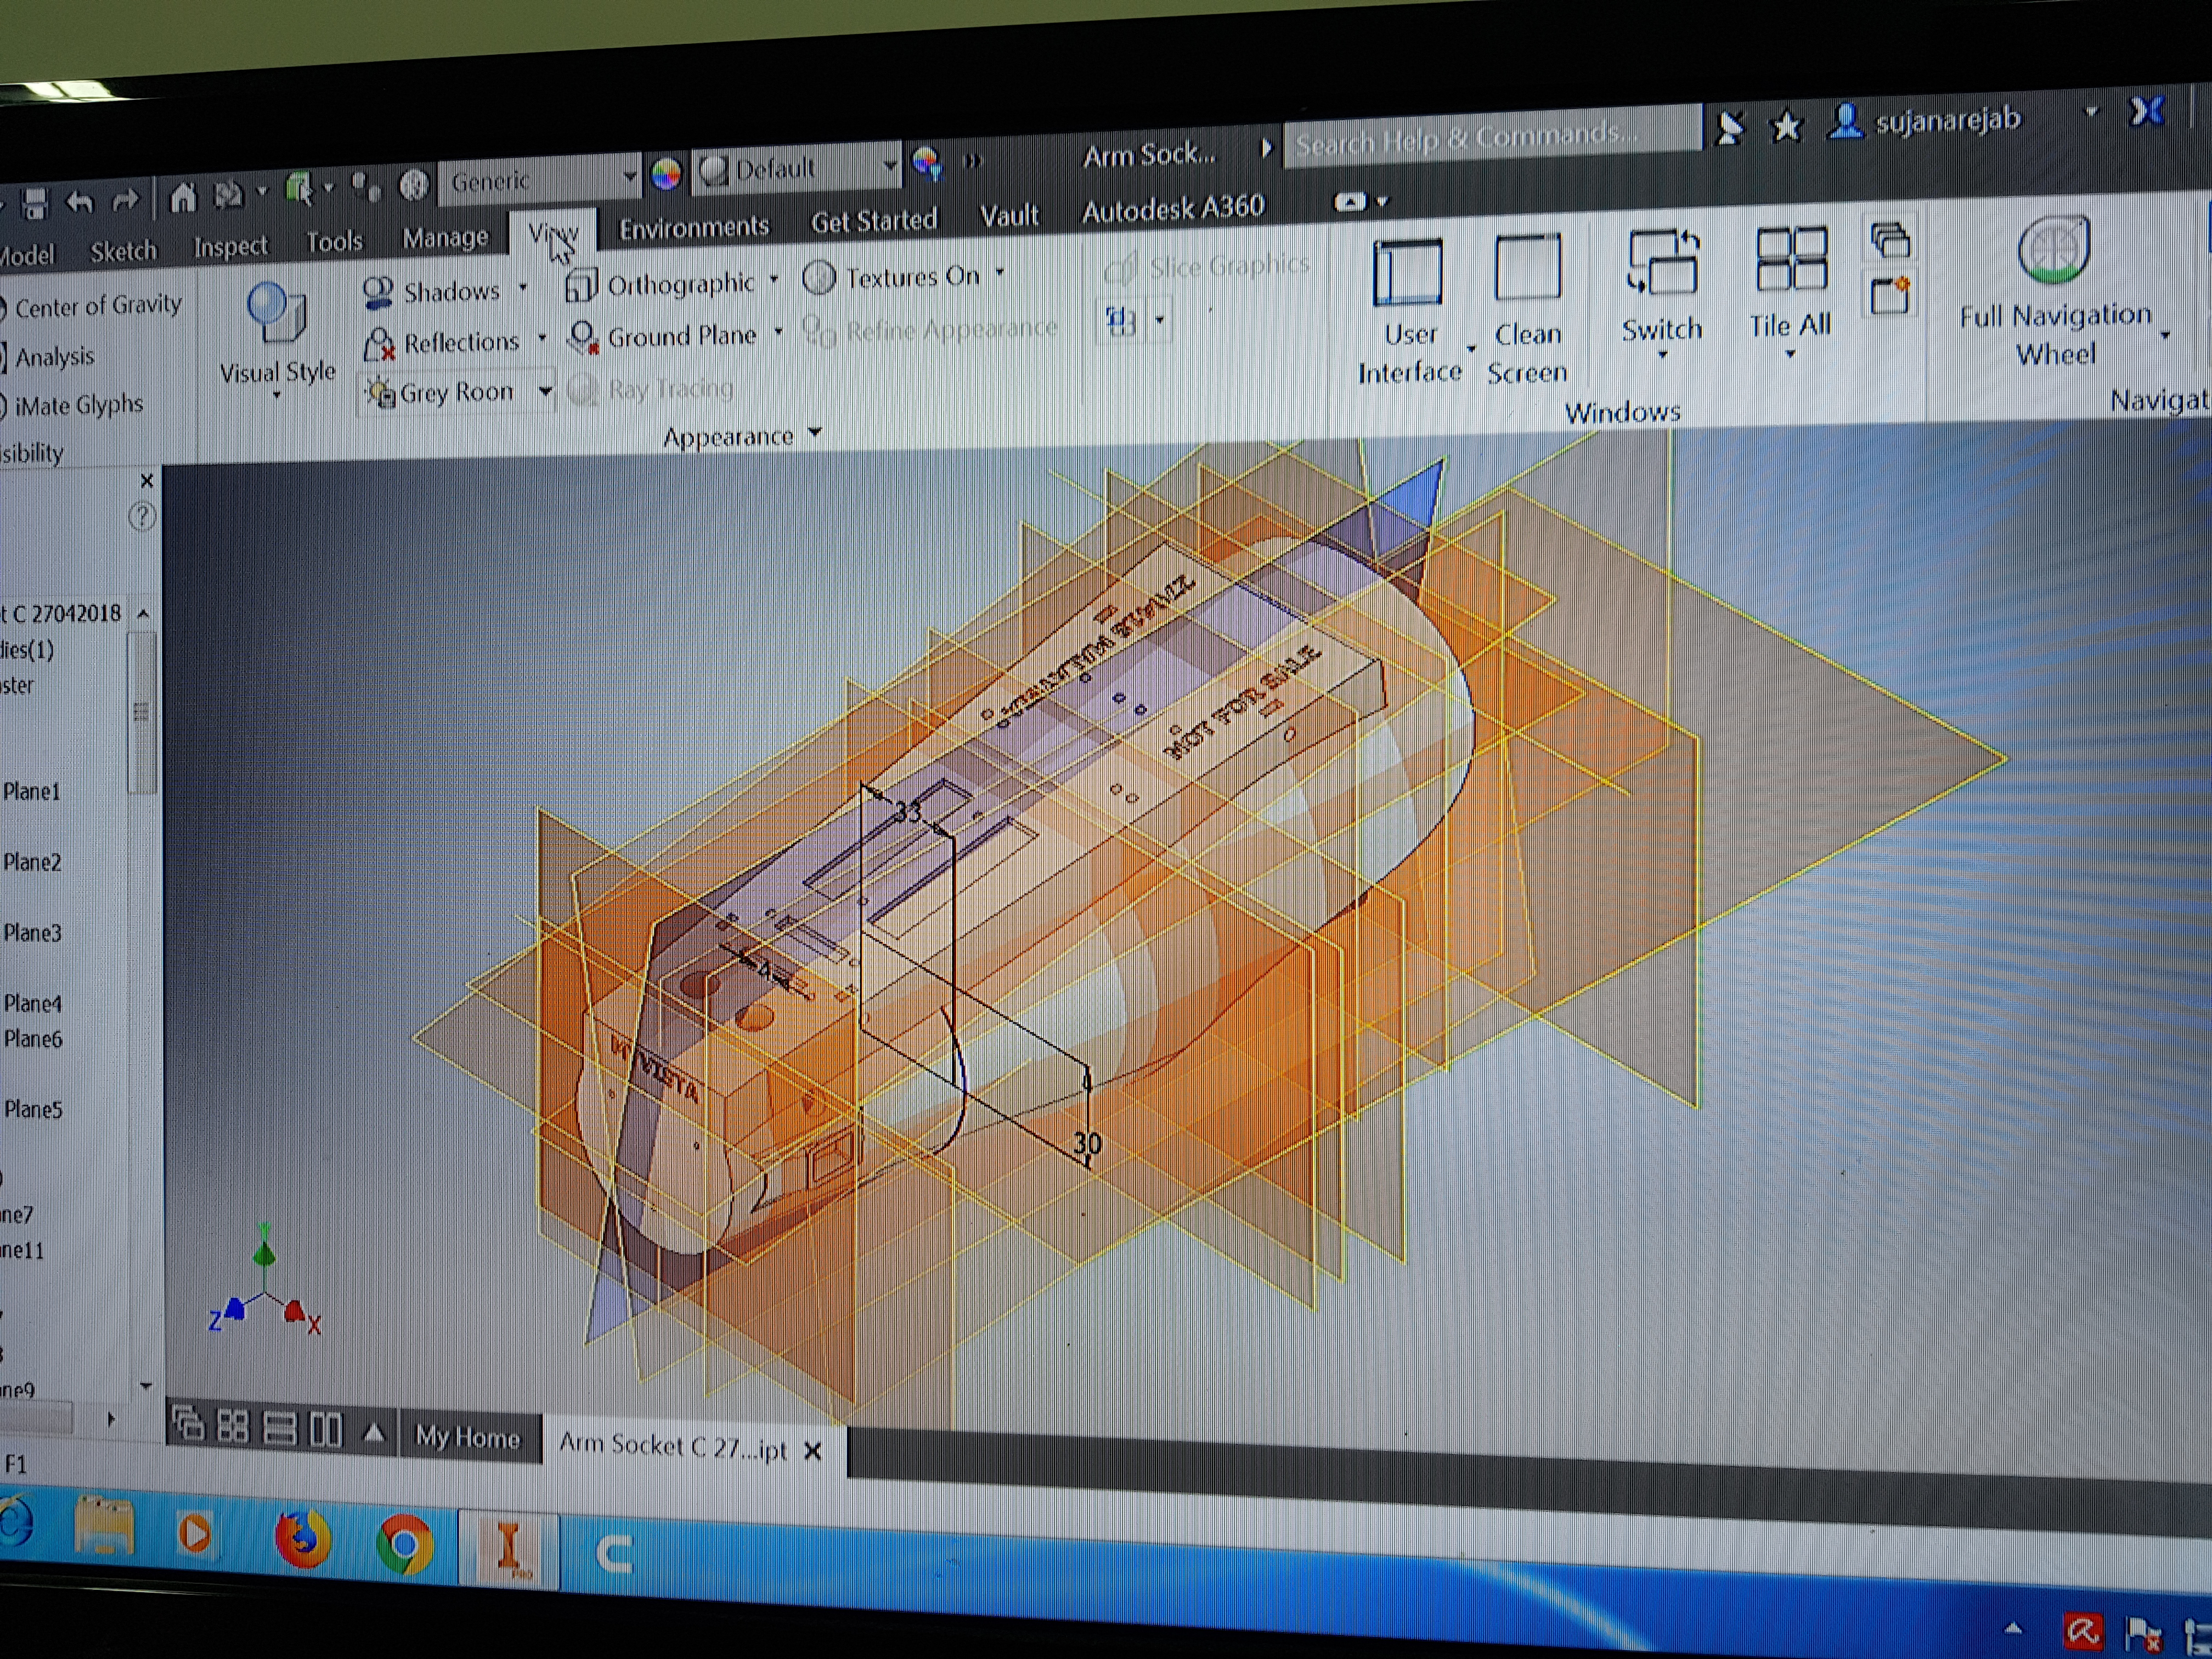
Task: Select Plane5 in the model browser
Action: click(x=33, y=1109)
